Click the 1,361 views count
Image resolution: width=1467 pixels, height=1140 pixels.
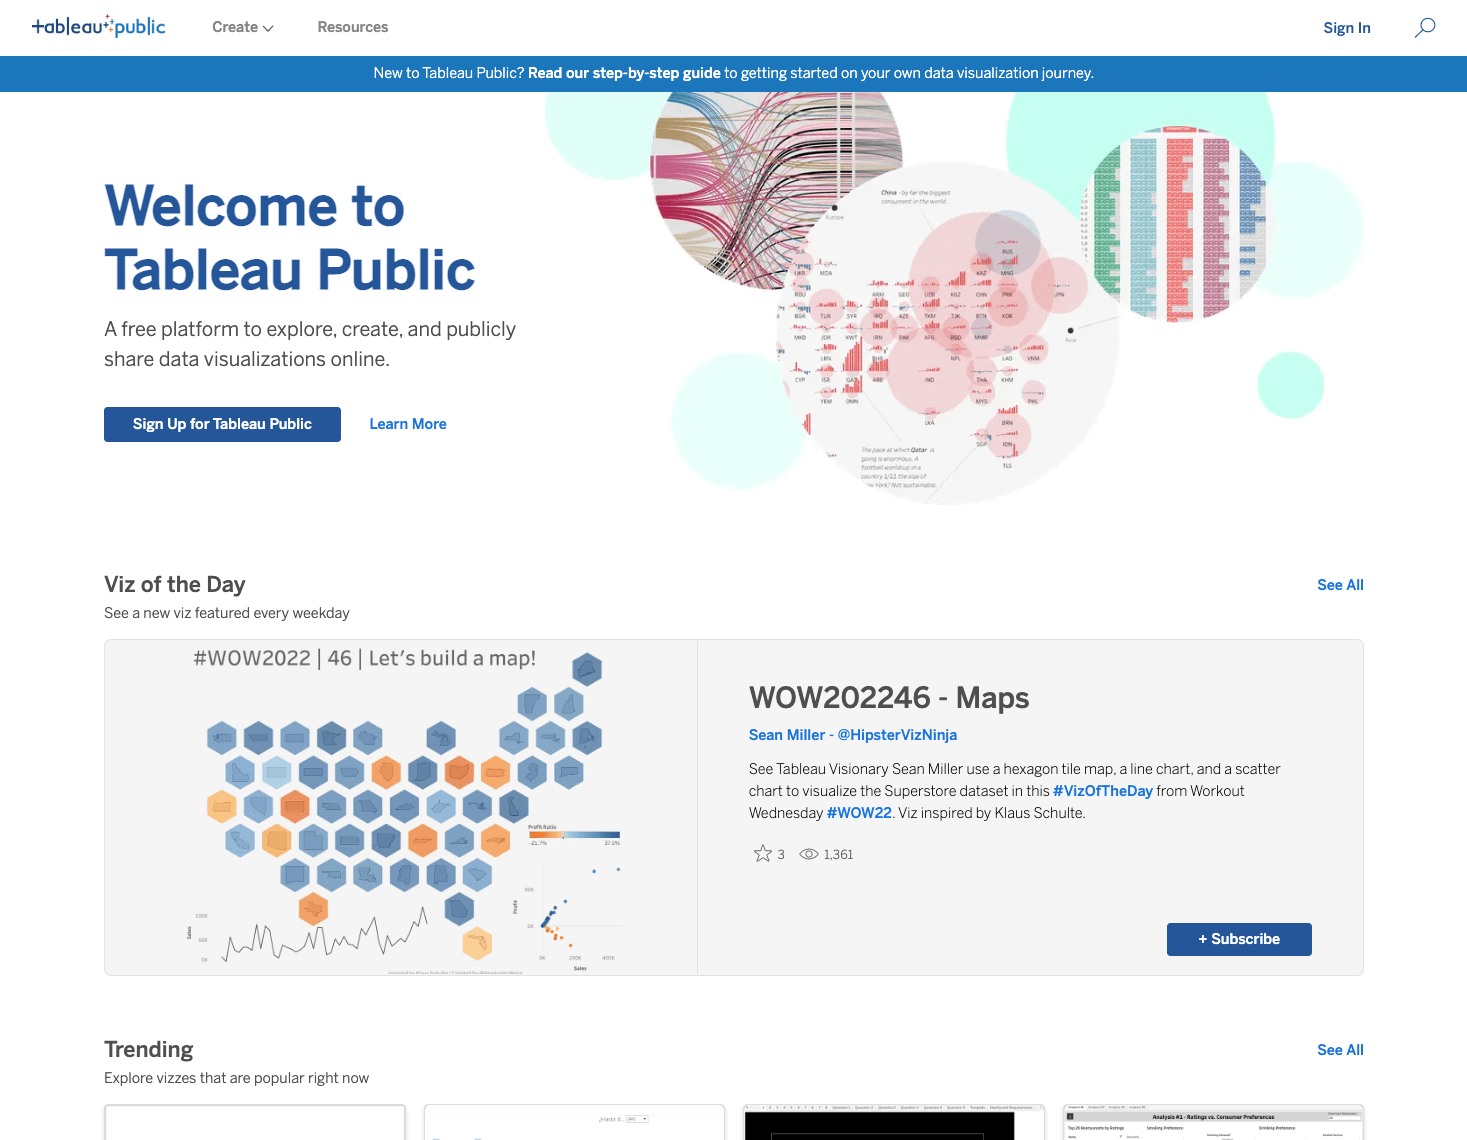(x=839, y=855)
